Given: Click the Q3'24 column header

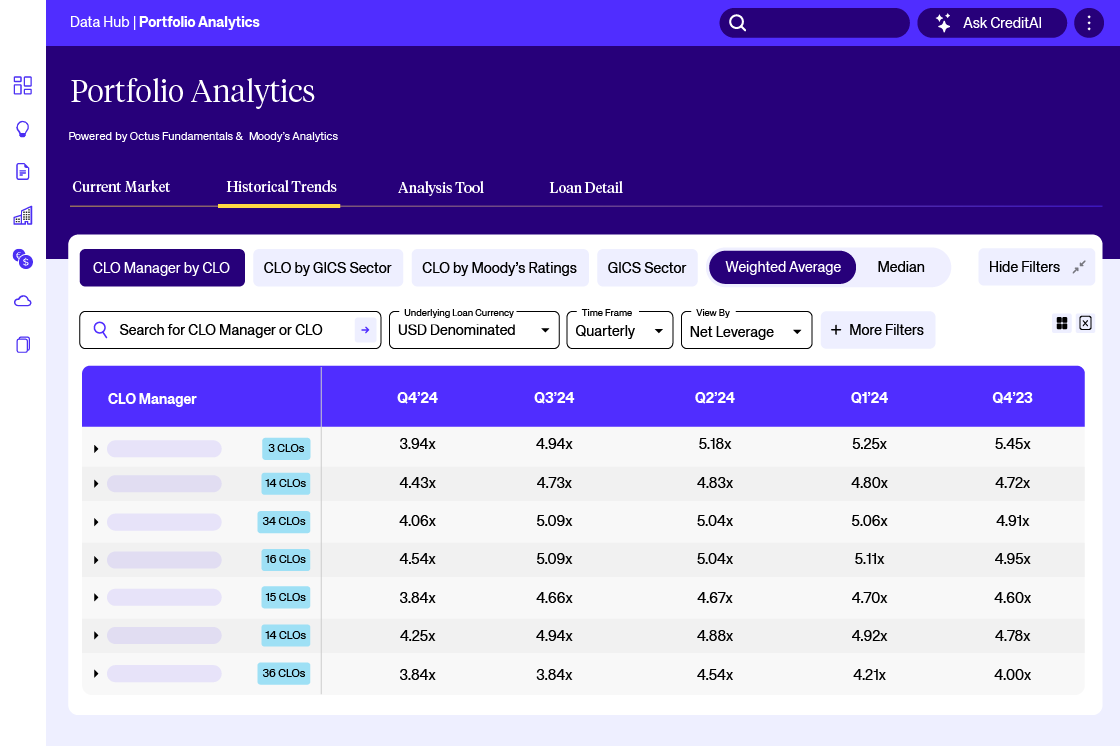Looking at the screenshot, I should [554, 398].
